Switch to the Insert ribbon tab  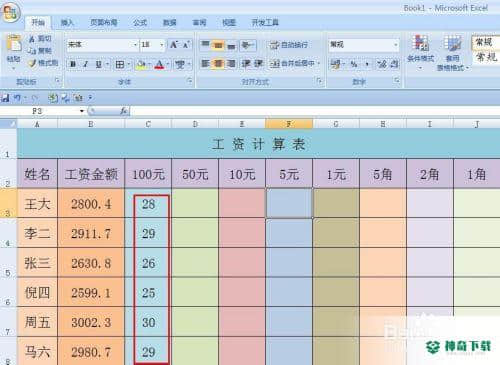click(67, 23)
